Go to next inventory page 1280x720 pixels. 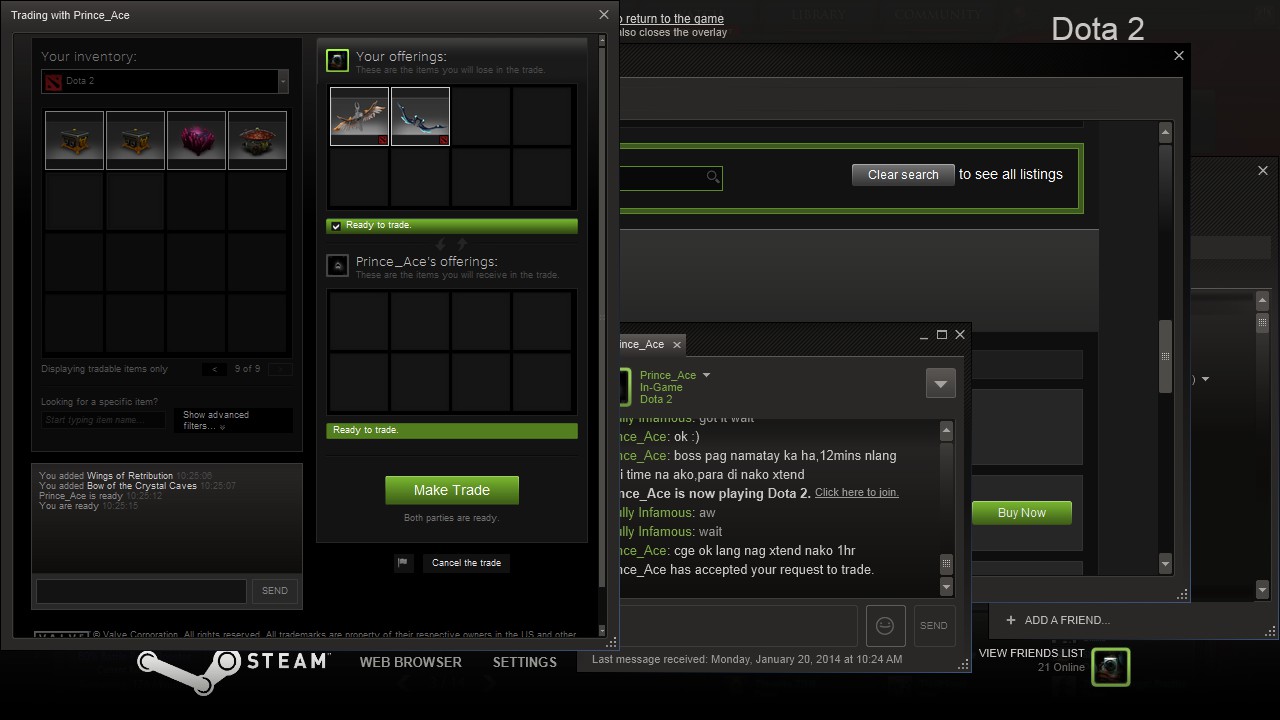coord(280,369)
